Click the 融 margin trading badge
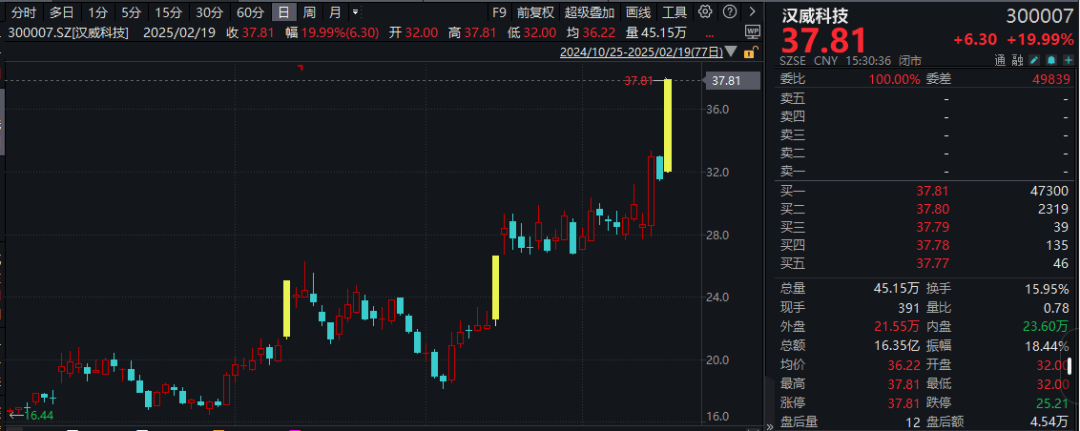The image size is (1080, 431). click(1017, 61)
